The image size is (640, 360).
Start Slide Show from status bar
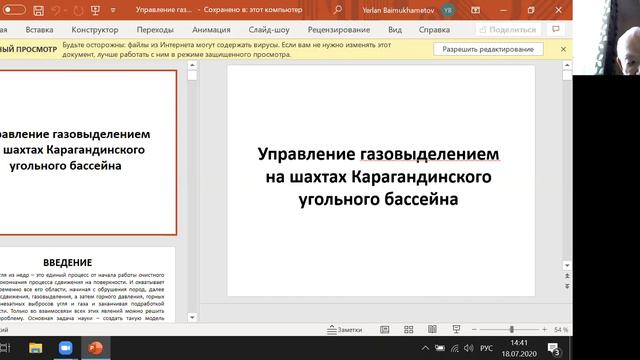click(456, 329)
